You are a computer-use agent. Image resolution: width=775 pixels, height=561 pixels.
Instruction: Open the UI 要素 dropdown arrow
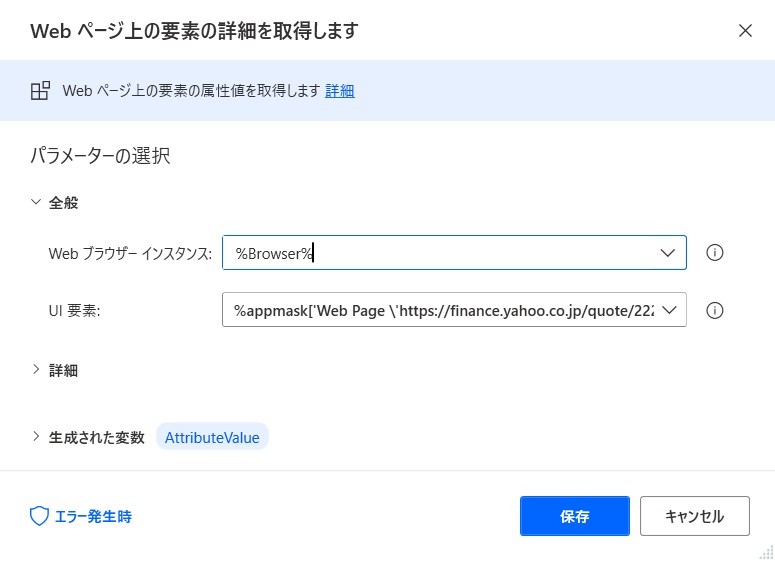(x=669, y=310)
